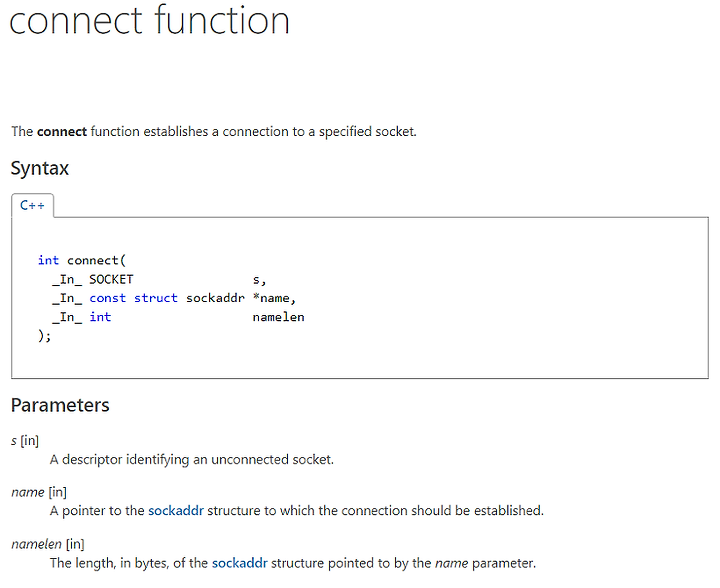
Task: Click the italic 'name' in namelen description
Action: (x=451, y=563)
